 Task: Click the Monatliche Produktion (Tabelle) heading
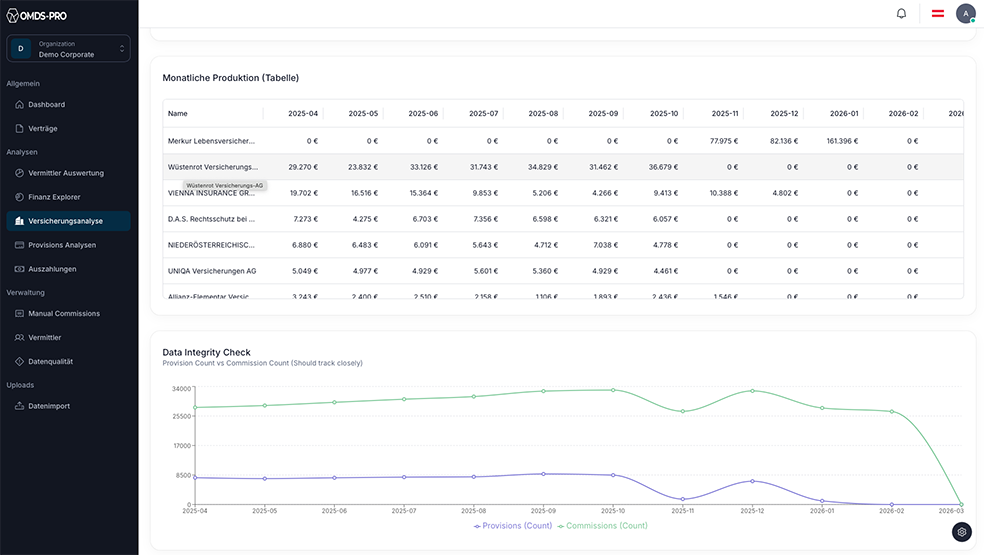click(230, 78)
